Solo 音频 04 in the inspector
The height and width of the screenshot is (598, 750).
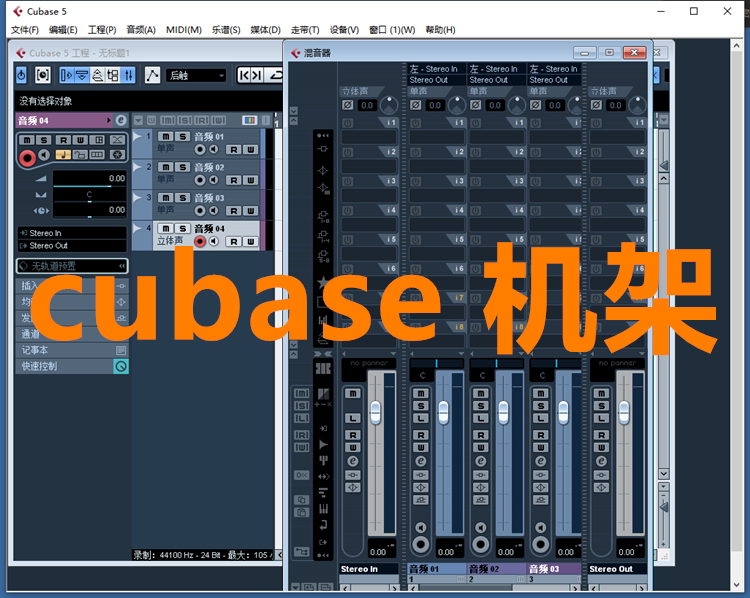click(x=44, y=140)
